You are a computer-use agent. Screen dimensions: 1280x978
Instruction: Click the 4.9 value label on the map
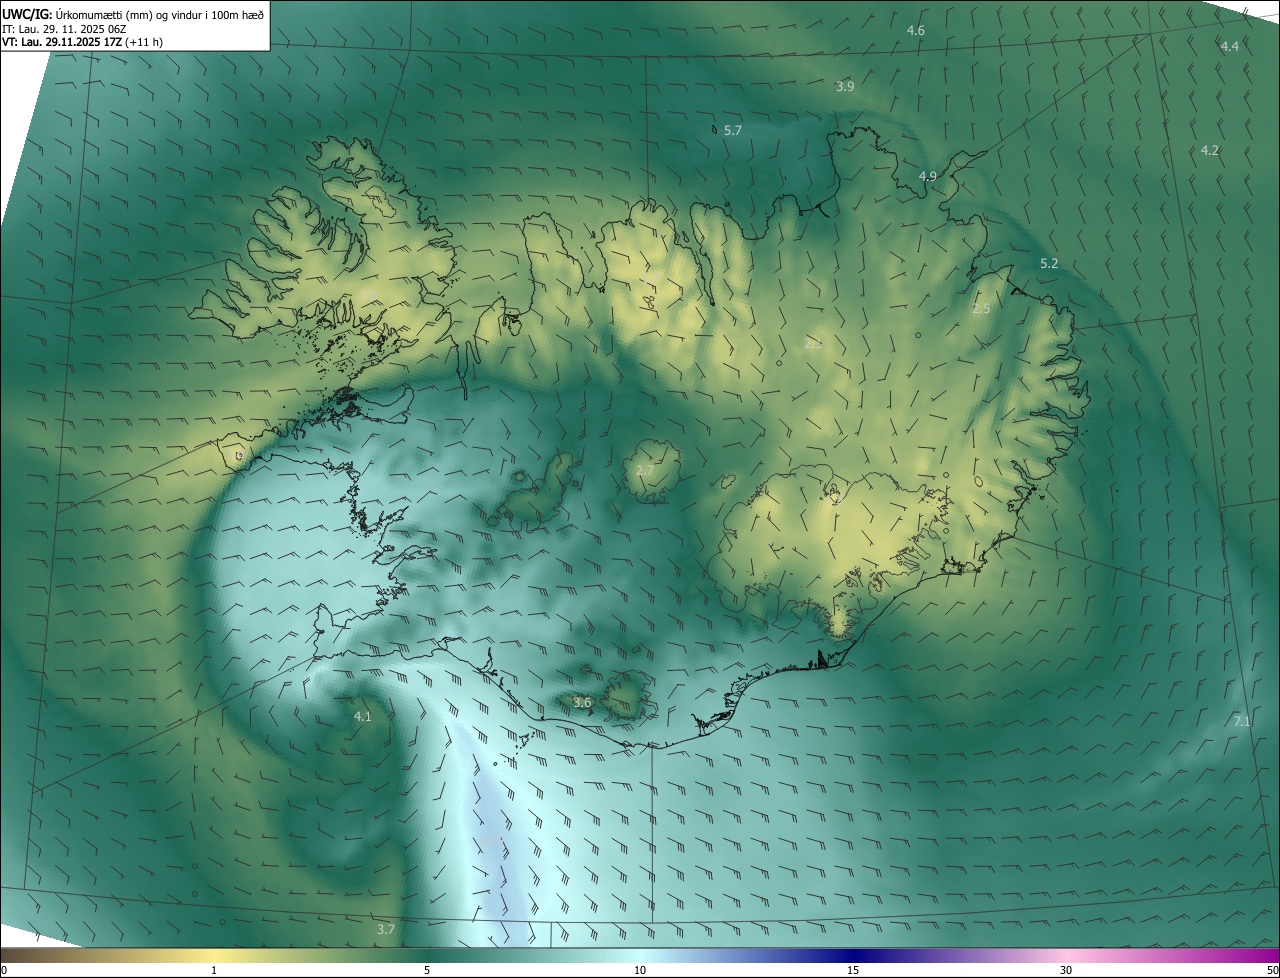coord(927,177)
